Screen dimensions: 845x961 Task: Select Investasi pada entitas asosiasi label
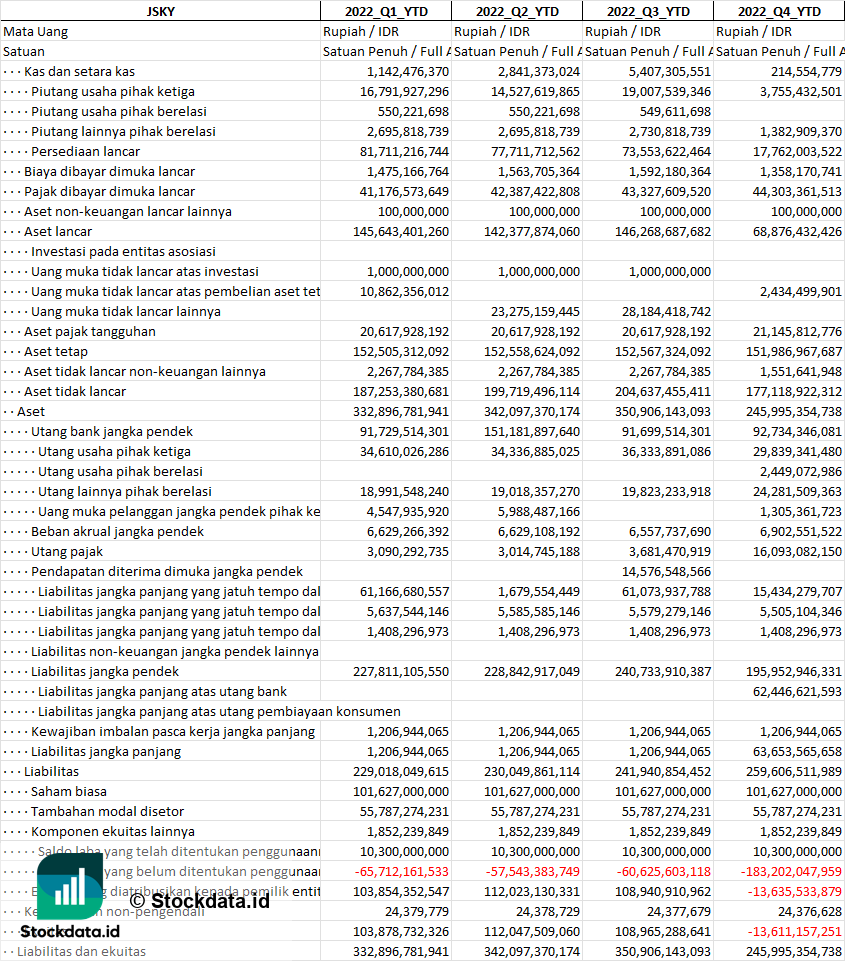click(123, 251)
